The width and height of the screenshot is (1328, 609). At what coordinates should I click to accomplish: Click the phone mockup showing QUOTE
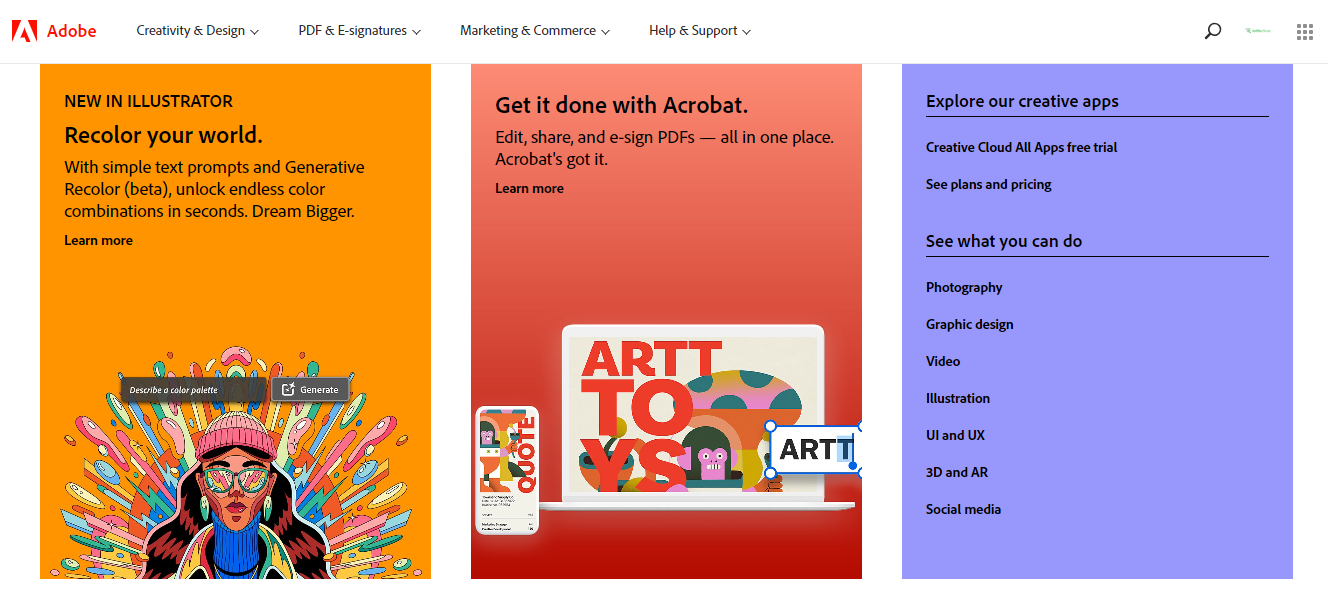point(507,469)
